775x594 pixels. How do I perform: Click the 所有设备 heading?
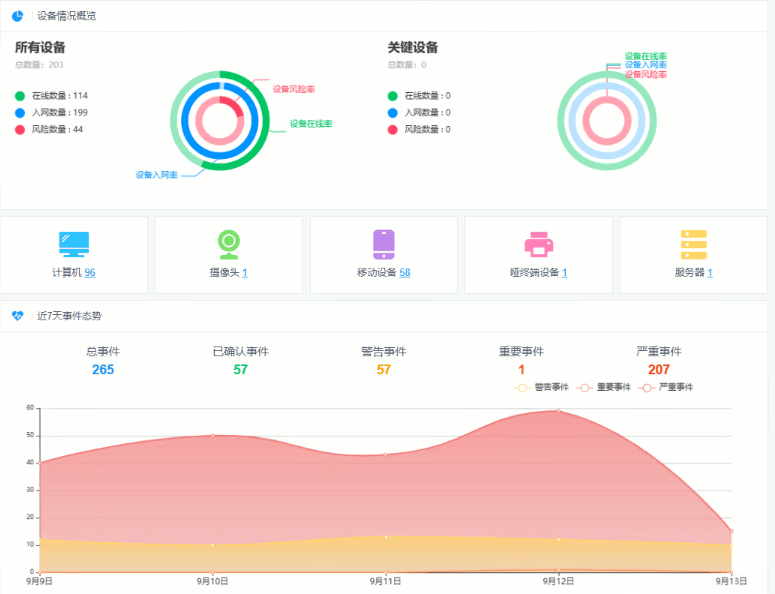pyautogui.click(x=40, y=47)
